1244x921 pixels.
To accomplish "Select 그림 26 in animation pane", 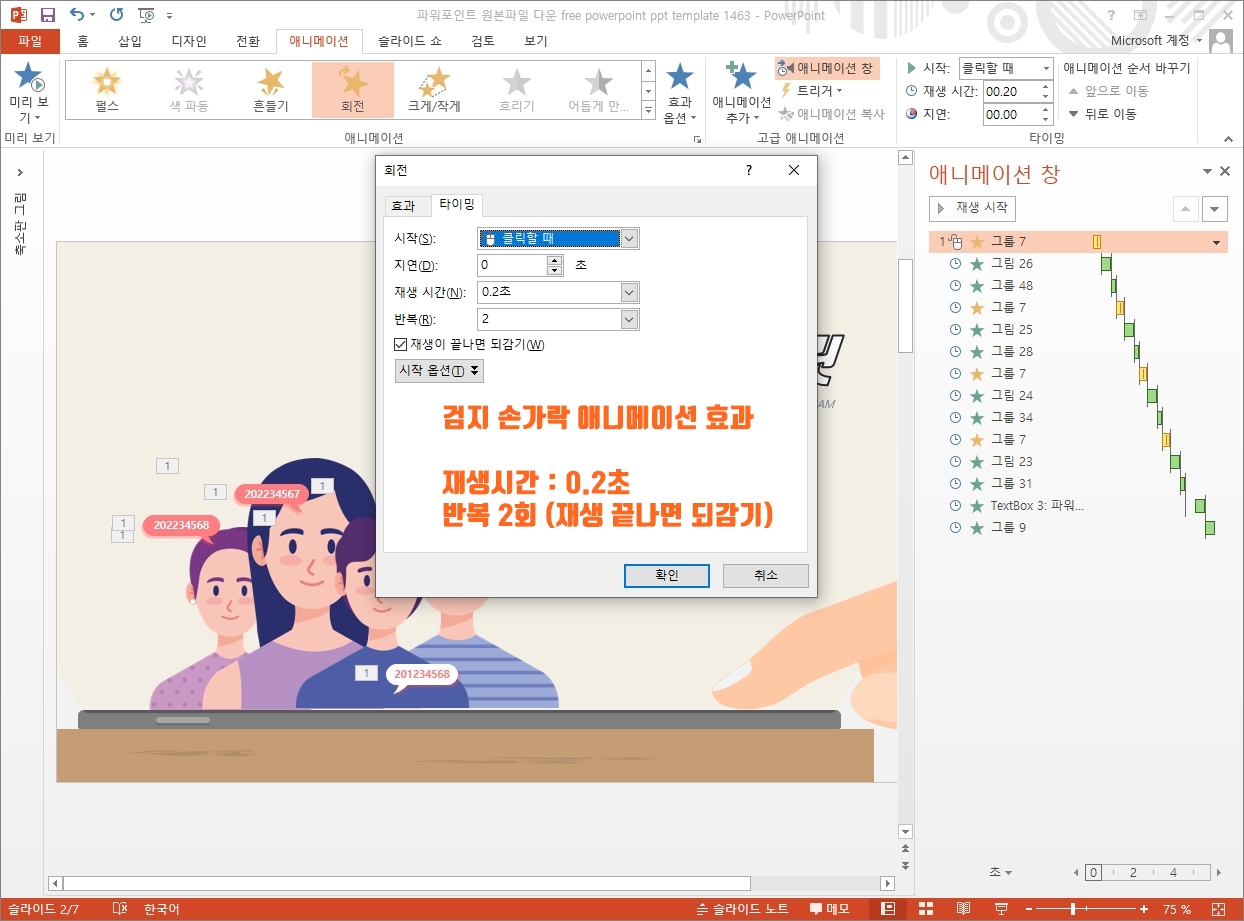I will (1011, 264).
